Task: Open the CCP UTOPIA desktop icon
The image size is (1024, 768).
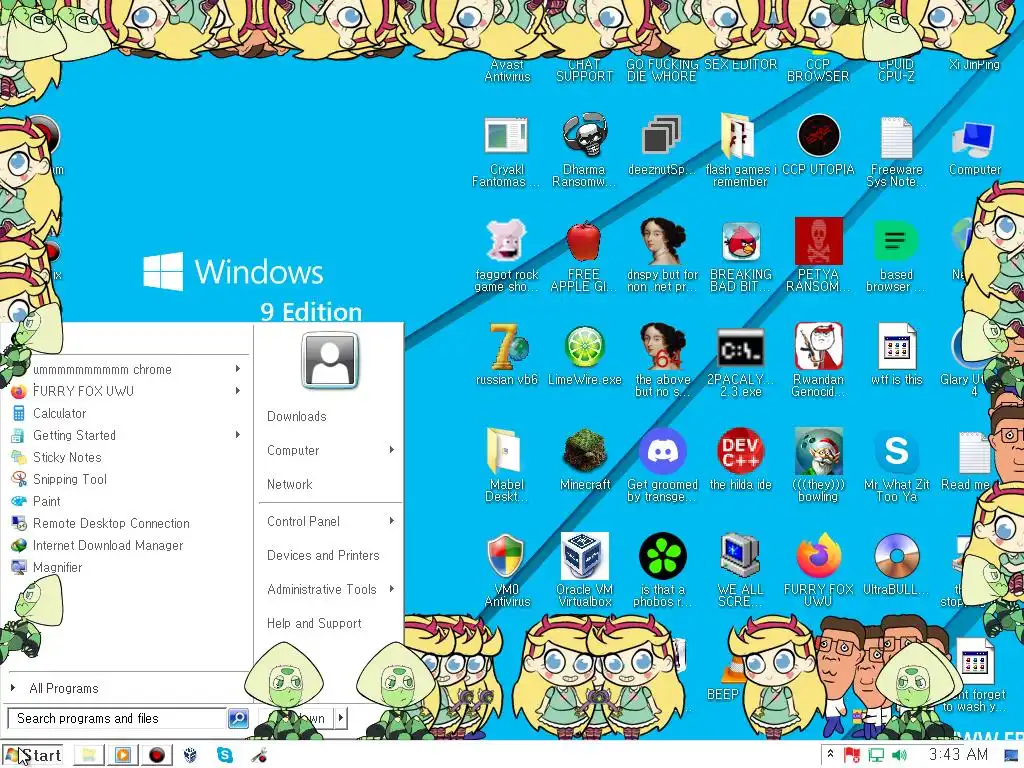Action: pyautogui.click(x=818, y=136)
